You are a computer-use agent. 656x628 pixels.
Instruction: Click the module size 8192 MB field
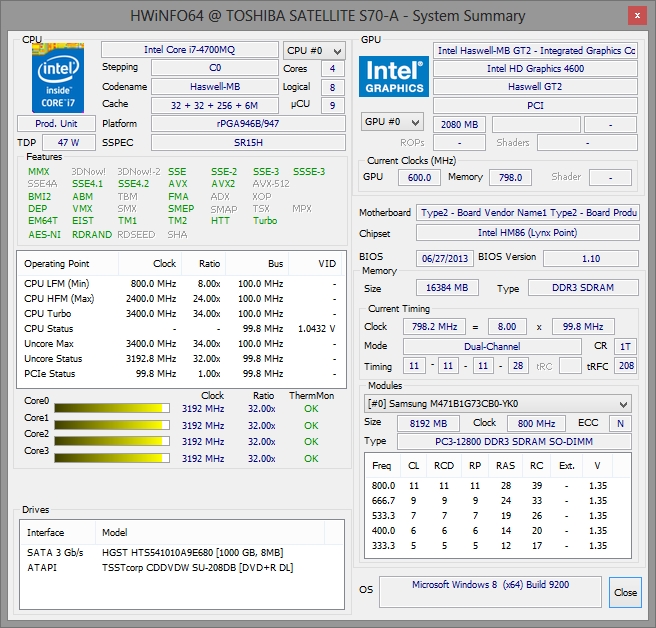click(x=428, y=423)
